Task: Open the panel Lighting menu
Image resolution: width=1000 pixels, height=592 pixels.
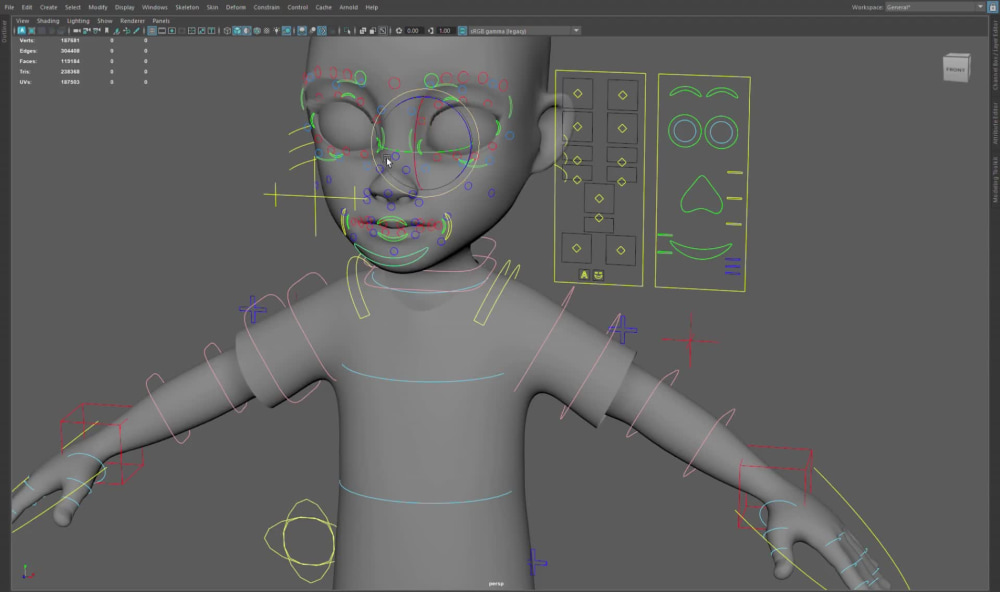Action: (78, 21)
